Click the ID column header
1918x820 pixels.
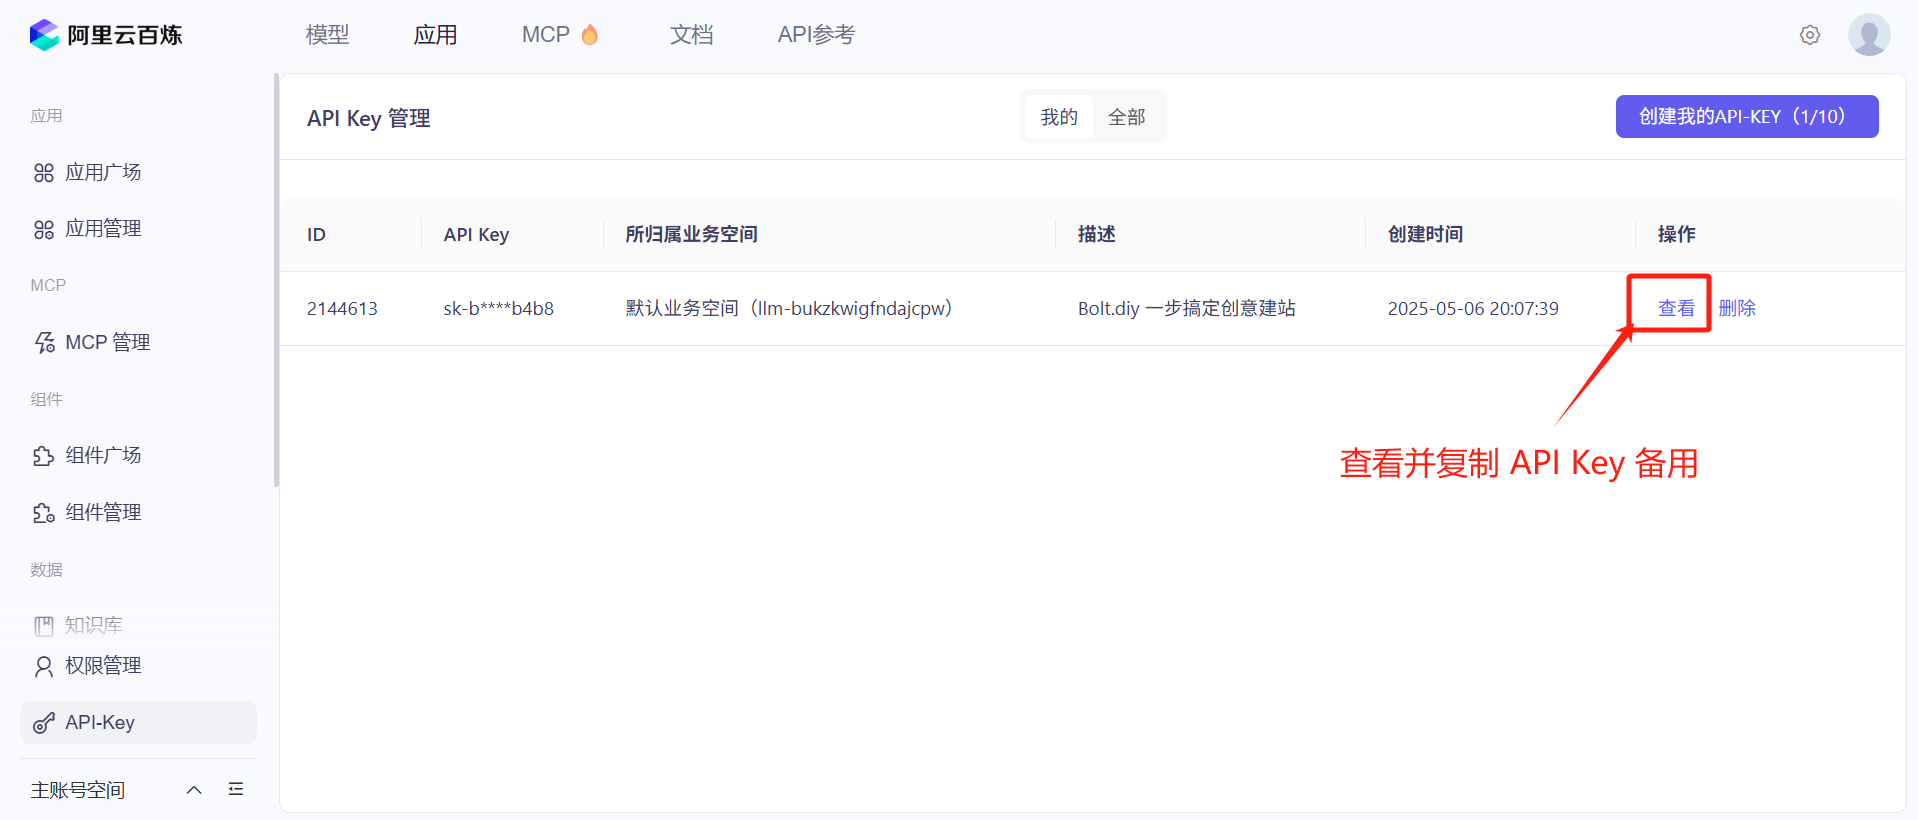[x=316, y=235]
